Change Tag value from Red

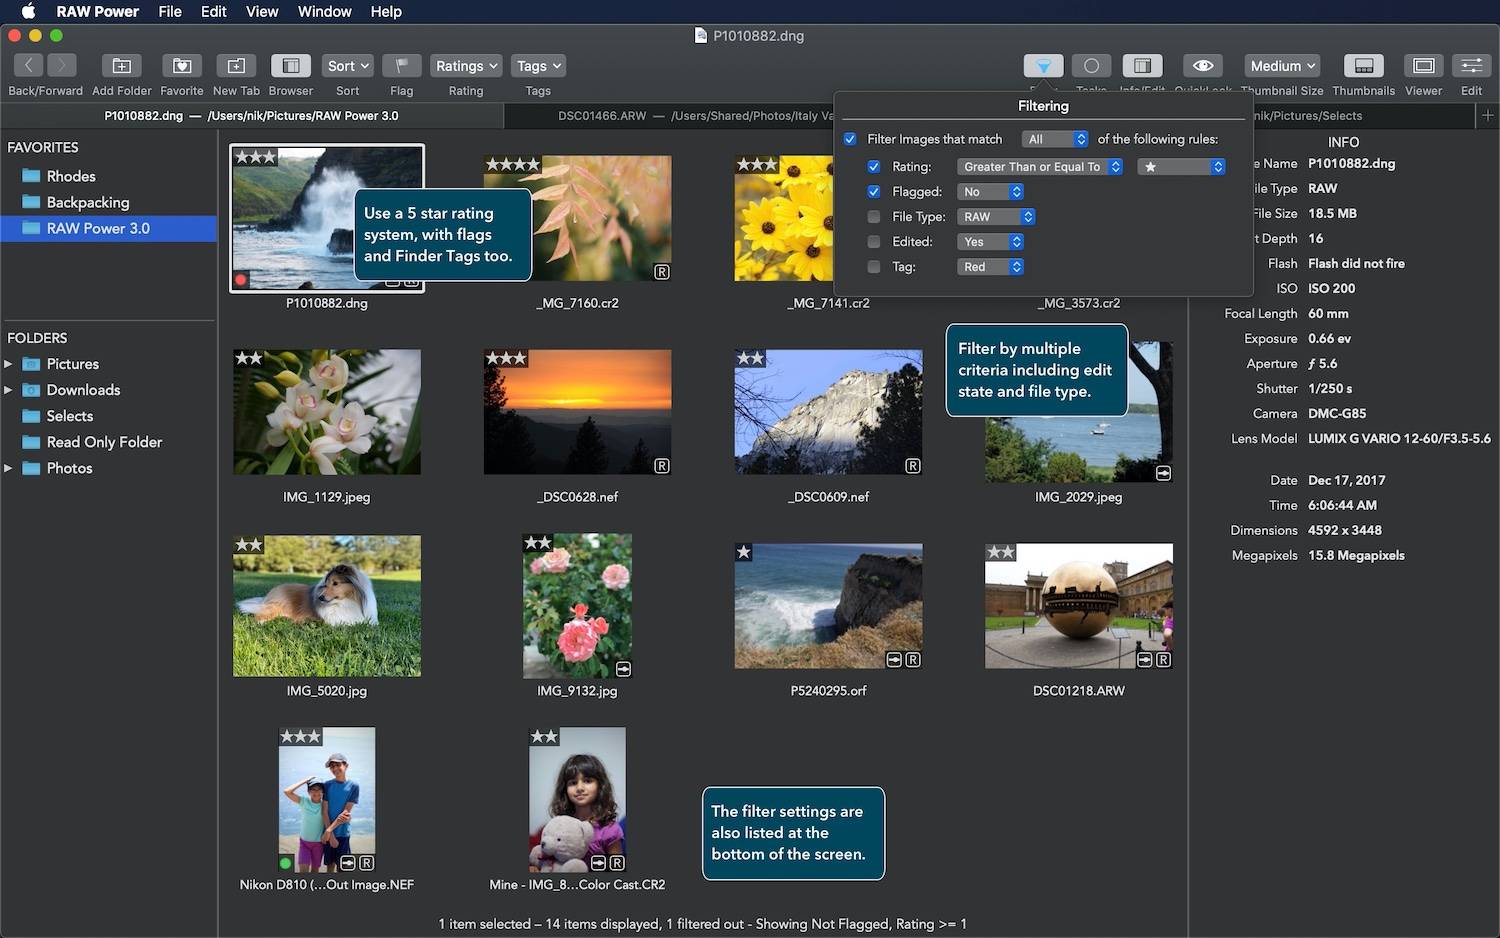[x=990, y=267]
